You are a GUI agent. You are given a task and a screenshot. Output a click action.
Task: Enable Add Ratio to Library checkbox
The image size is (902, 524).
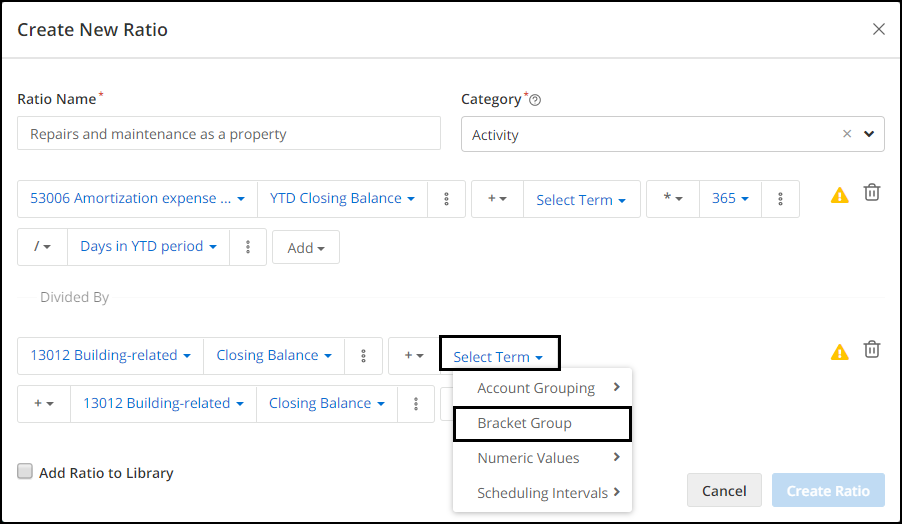(x=25, y=472)
